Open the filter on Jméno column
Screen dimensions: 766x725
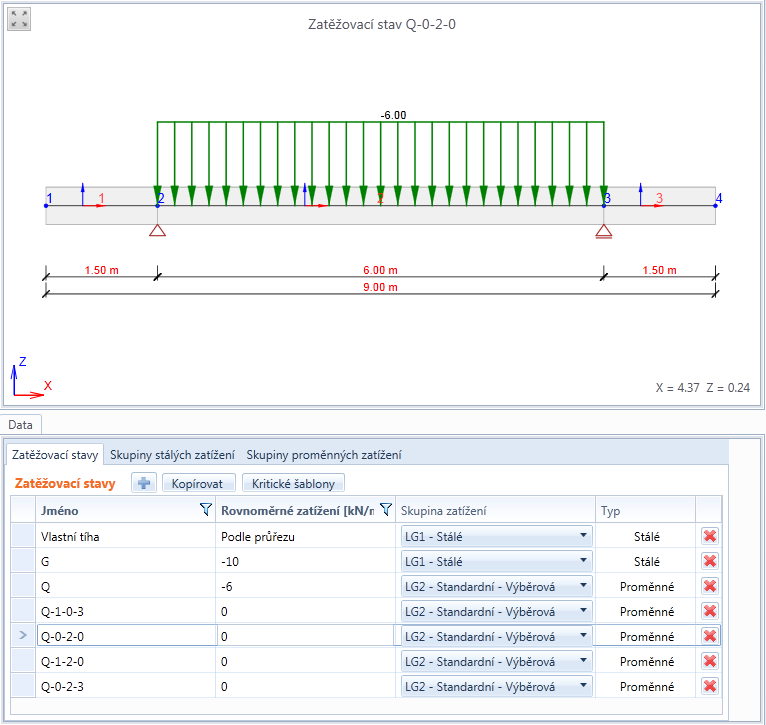click(x=206, y=510)
